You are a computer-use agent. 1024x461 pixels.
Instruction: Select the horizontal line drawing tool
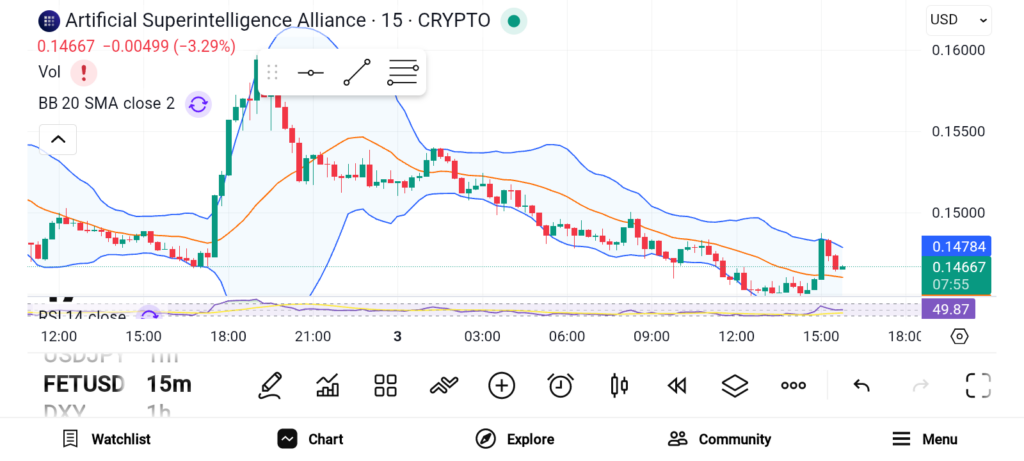point(311,73)
